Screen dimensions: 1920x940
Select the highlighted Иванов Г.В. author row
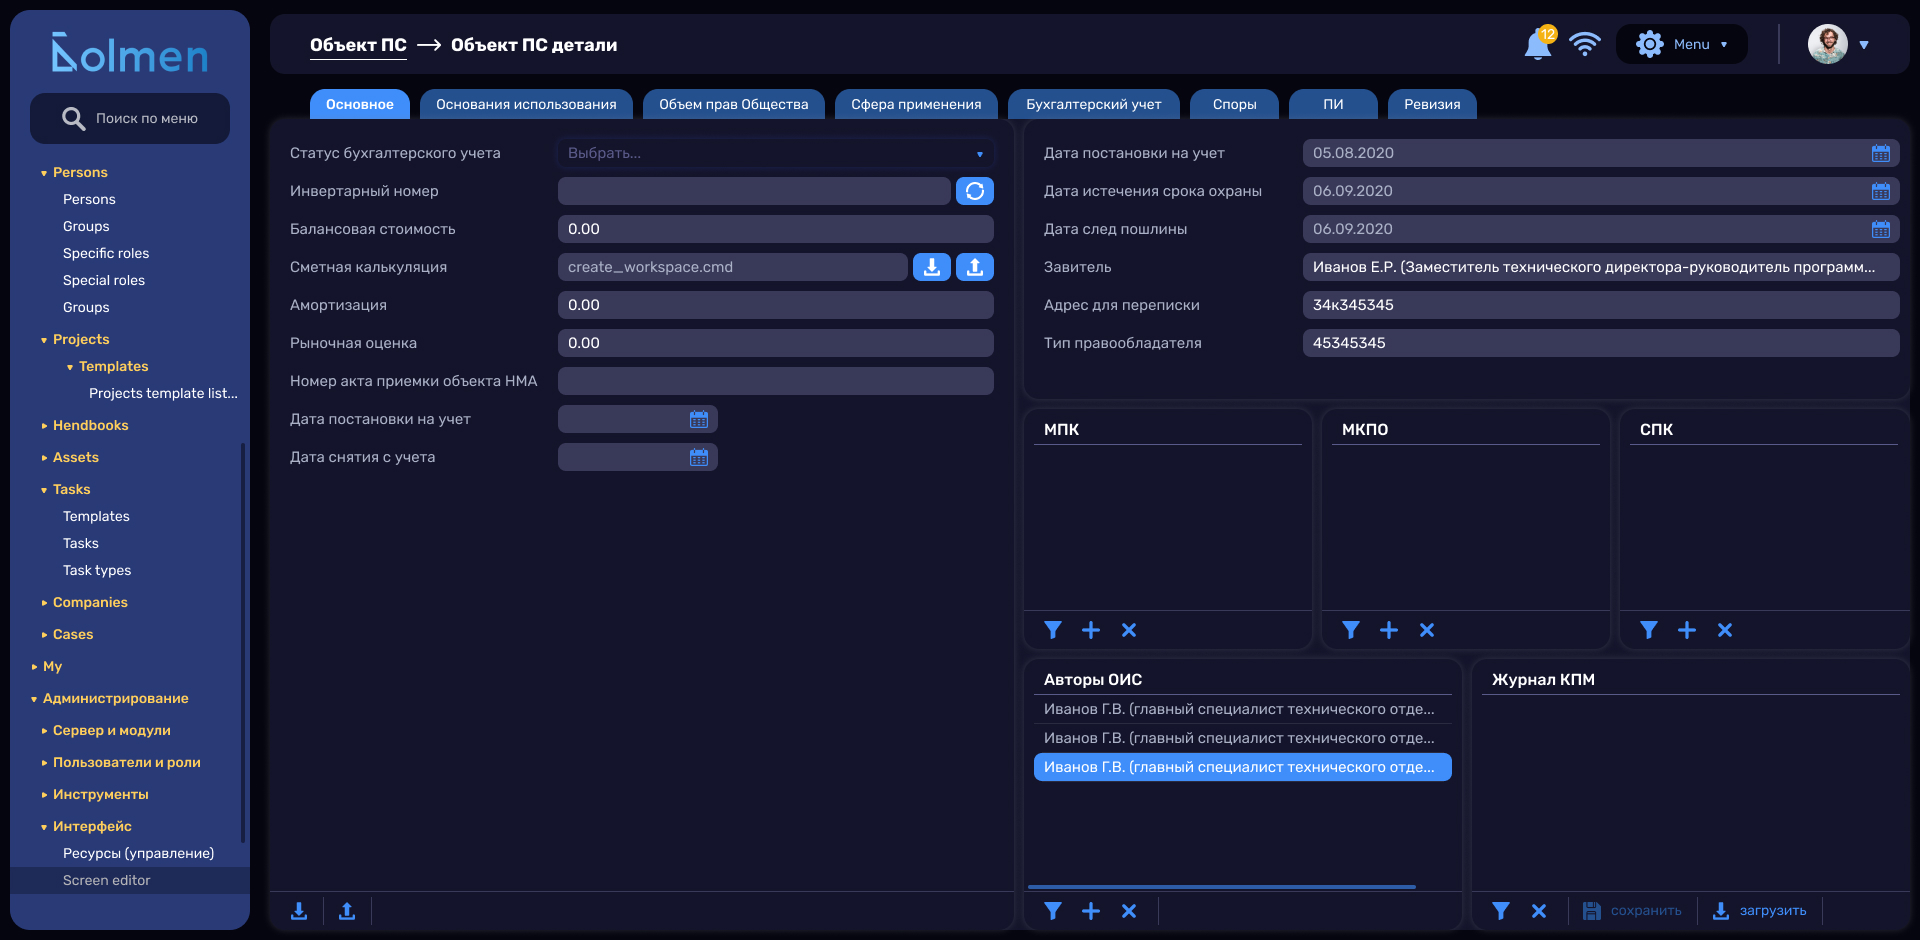coord(1243,767)
